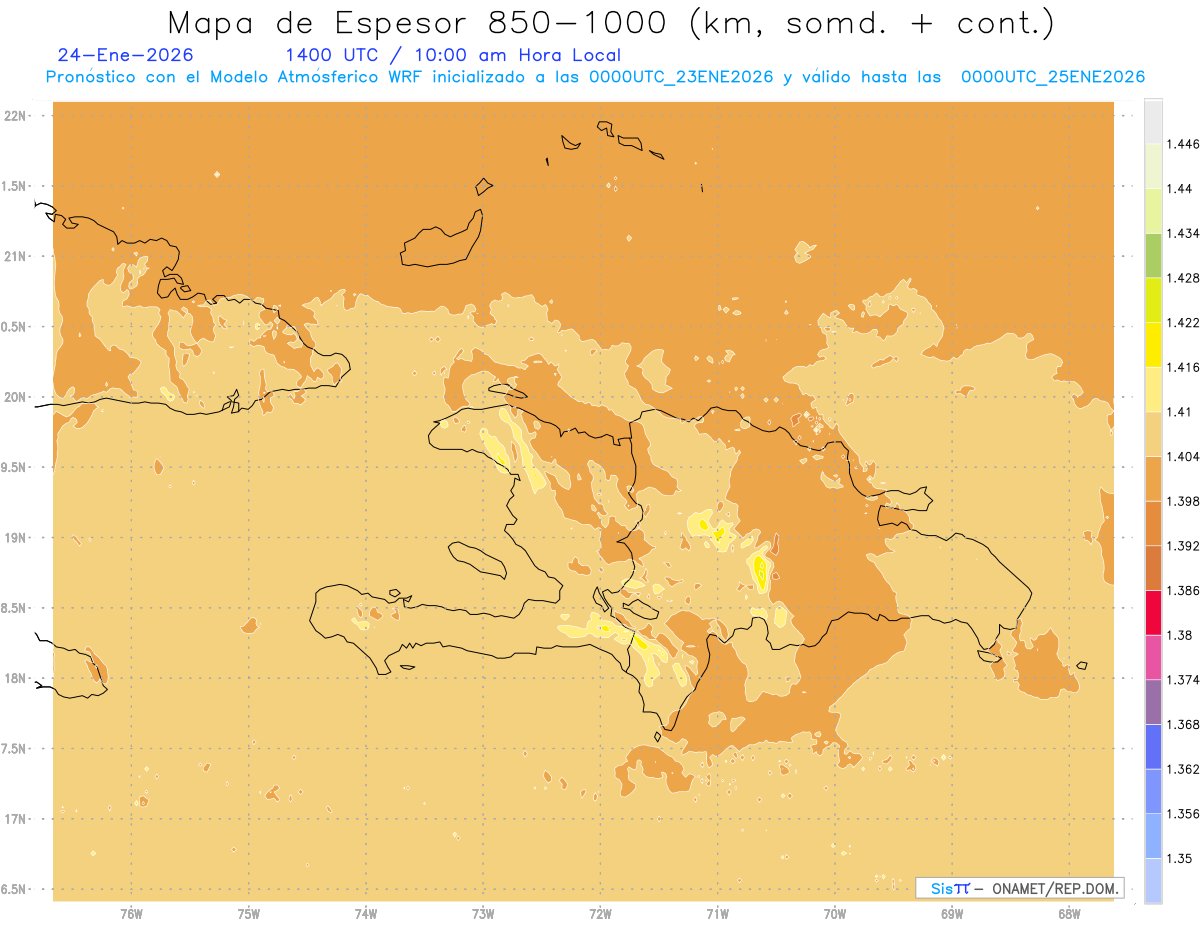
Task: Click the date text '24-Ene-2026'
Action: [126, 55]
